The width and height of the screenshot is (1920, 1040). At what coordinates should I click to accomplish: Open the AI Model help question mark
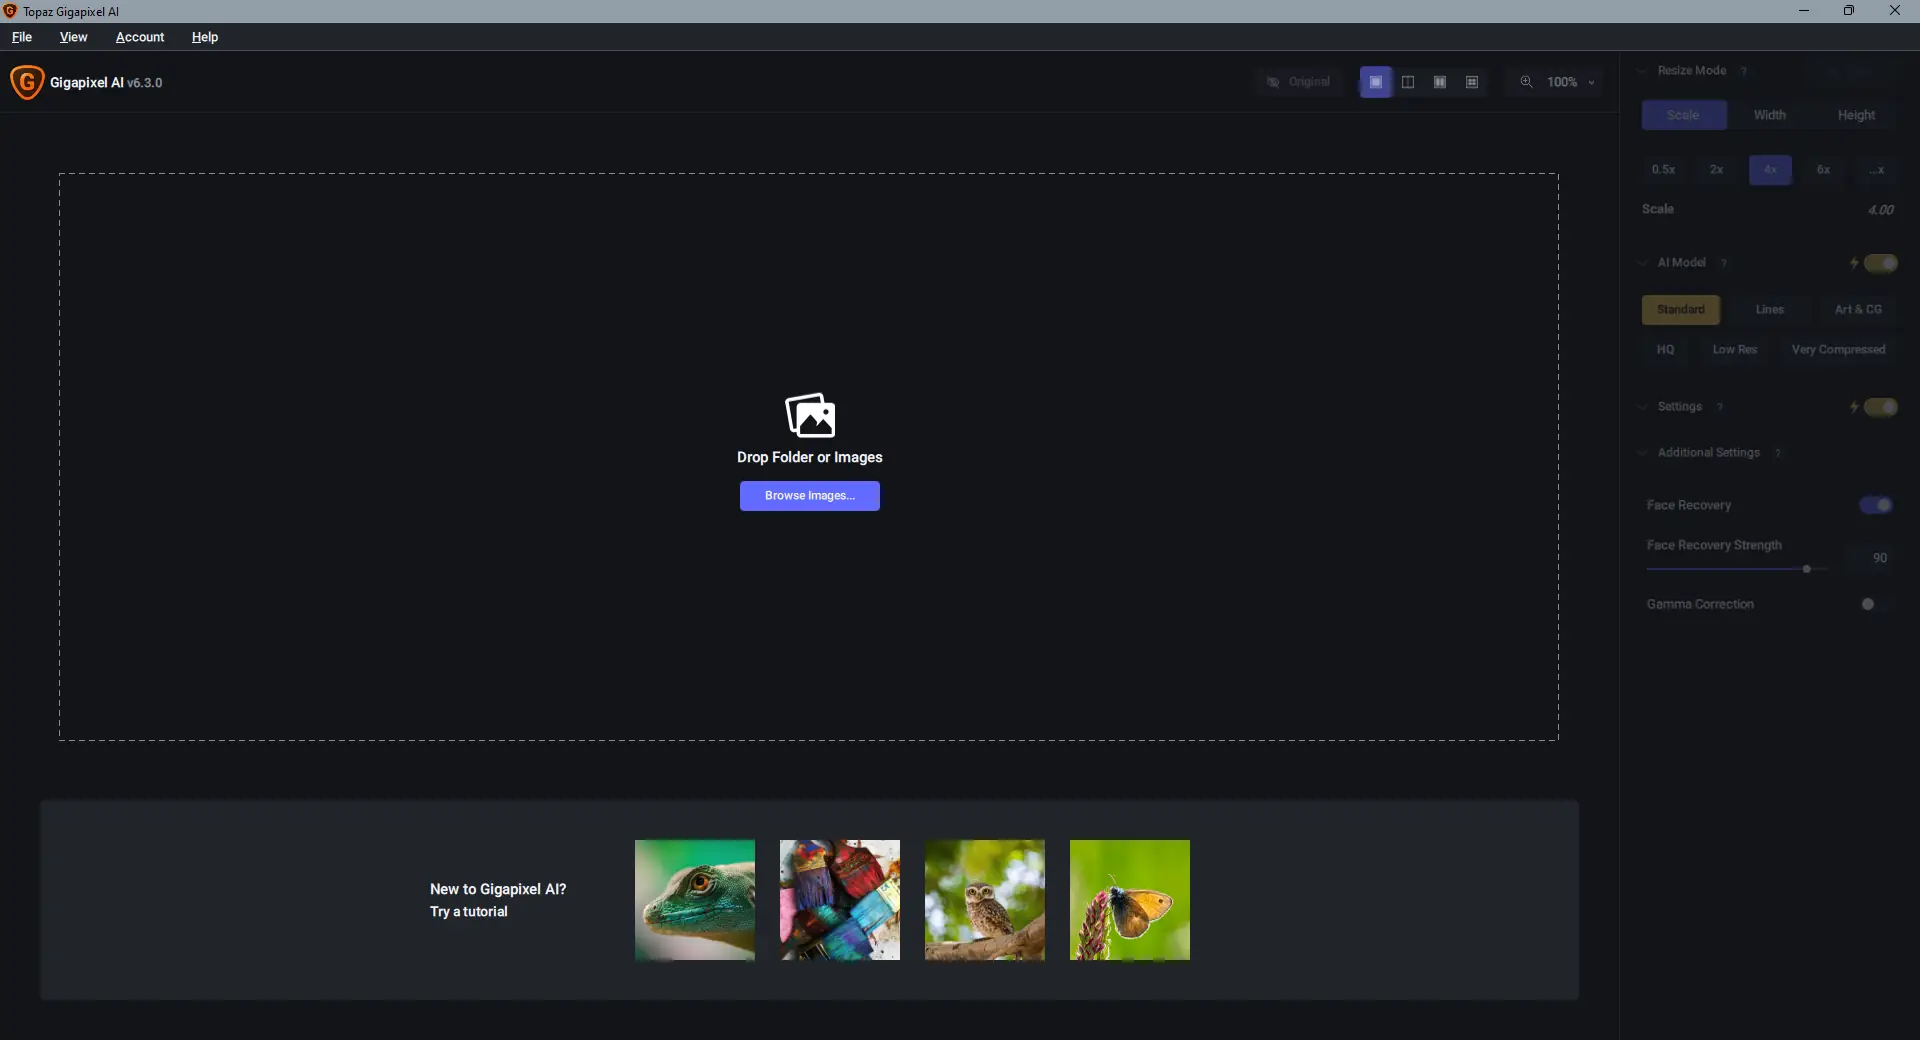(x=1723, y=263)
